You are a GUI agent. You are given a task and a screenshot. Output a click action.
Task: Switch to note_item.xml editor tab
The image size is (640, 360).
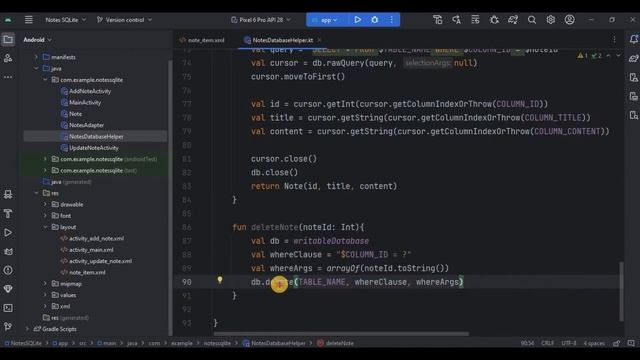[x=202, y=40]
